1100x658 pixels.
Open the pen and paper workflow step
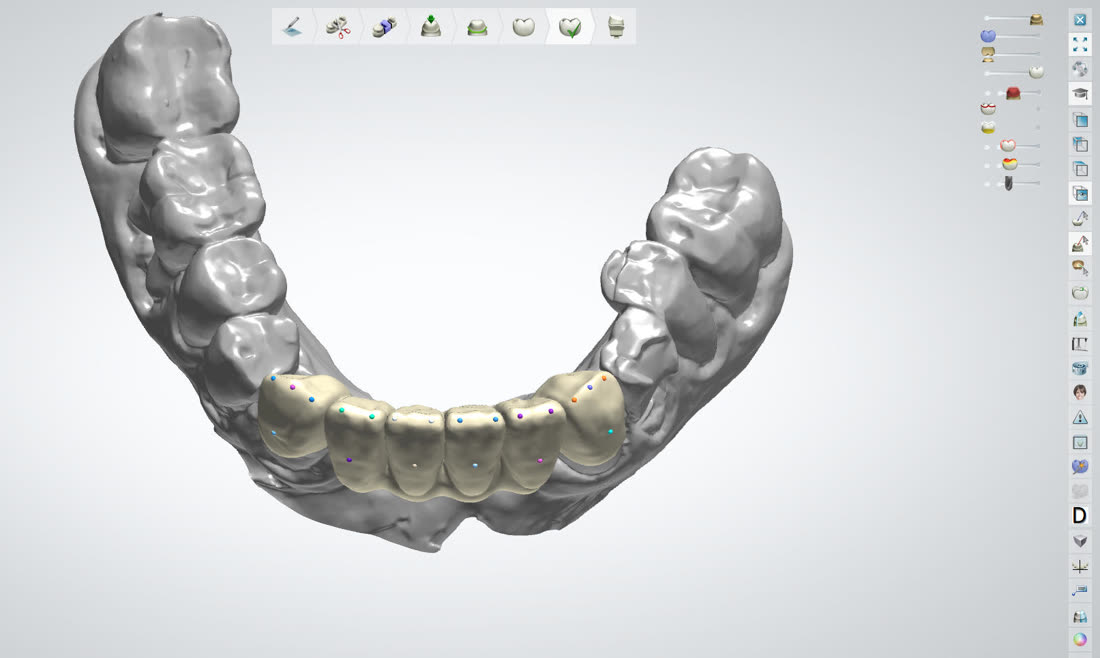coord(293,27)
